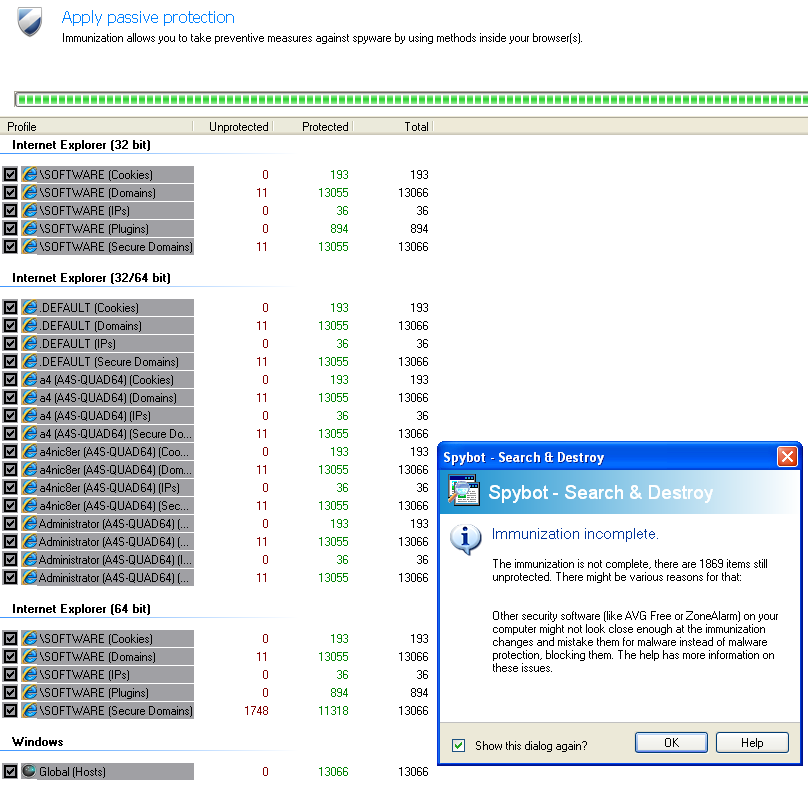Toggle the checkbox for a4nic8er (A4S-QUAD64) (IPs)
The width and height of the screenshot is (808, 796).
click(x=10, y=488)
